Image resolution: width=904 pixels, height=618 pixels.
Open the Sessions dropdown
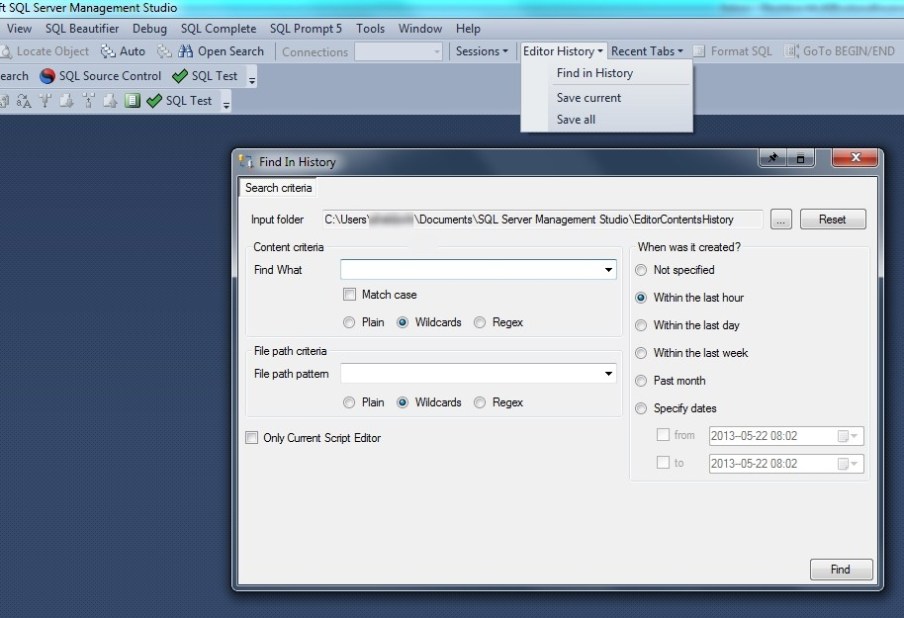coord(482,51)
